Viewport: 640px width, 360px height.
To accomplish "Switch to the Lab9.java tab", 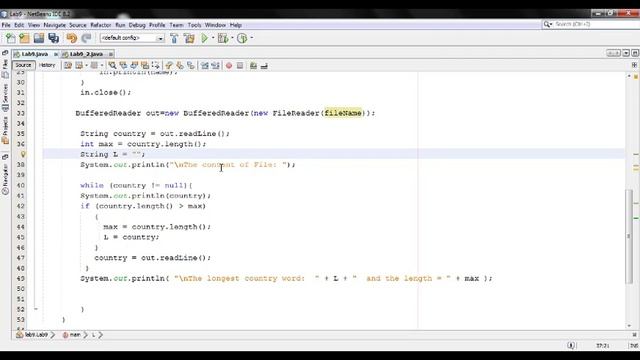I will pyautogui.click(x=35, y=54).
